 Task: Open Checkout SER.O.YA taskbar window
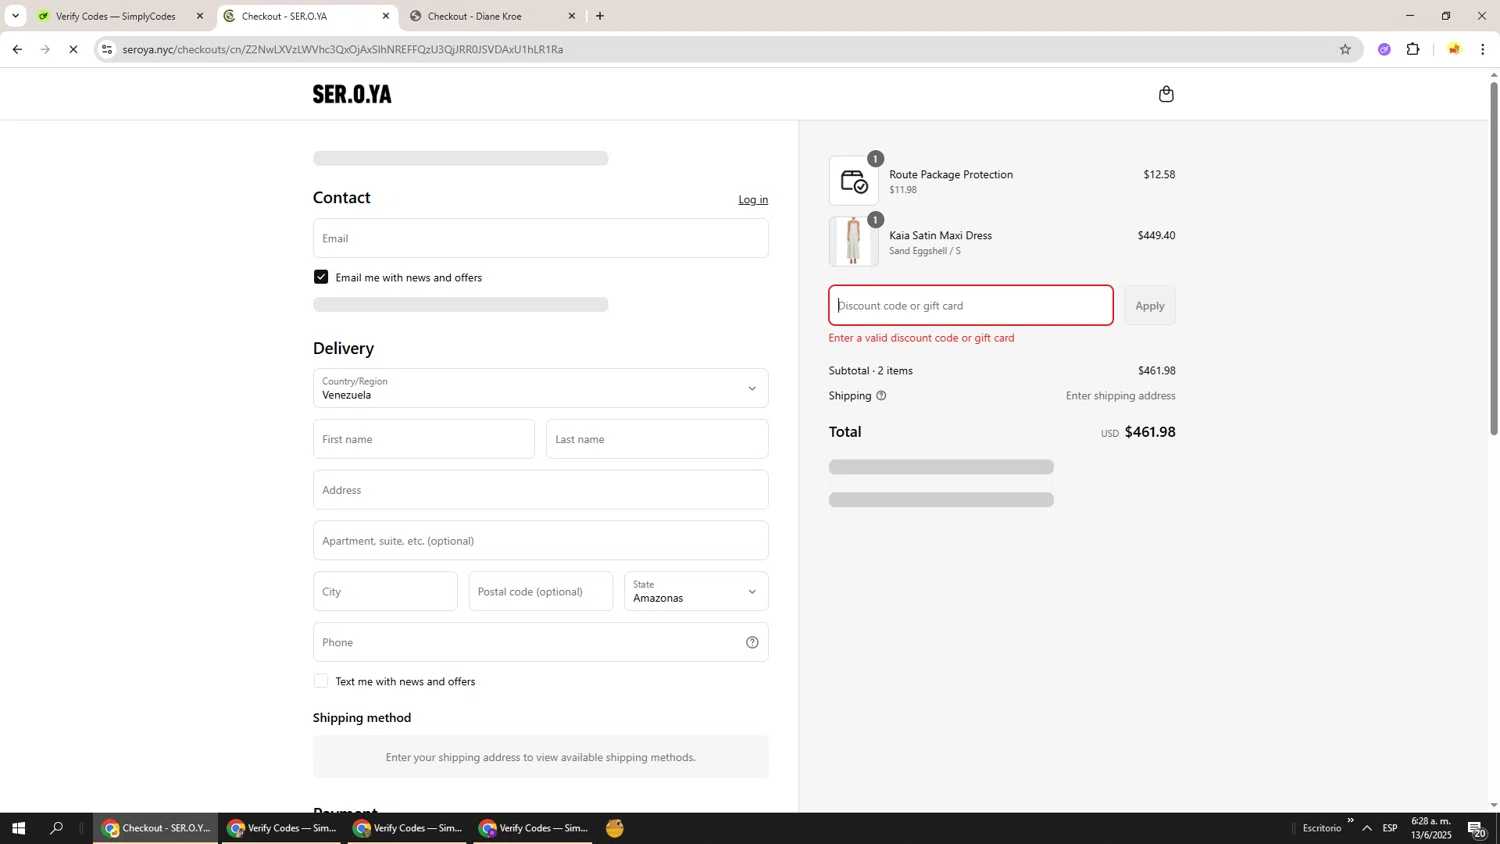(x=156, y=828)
